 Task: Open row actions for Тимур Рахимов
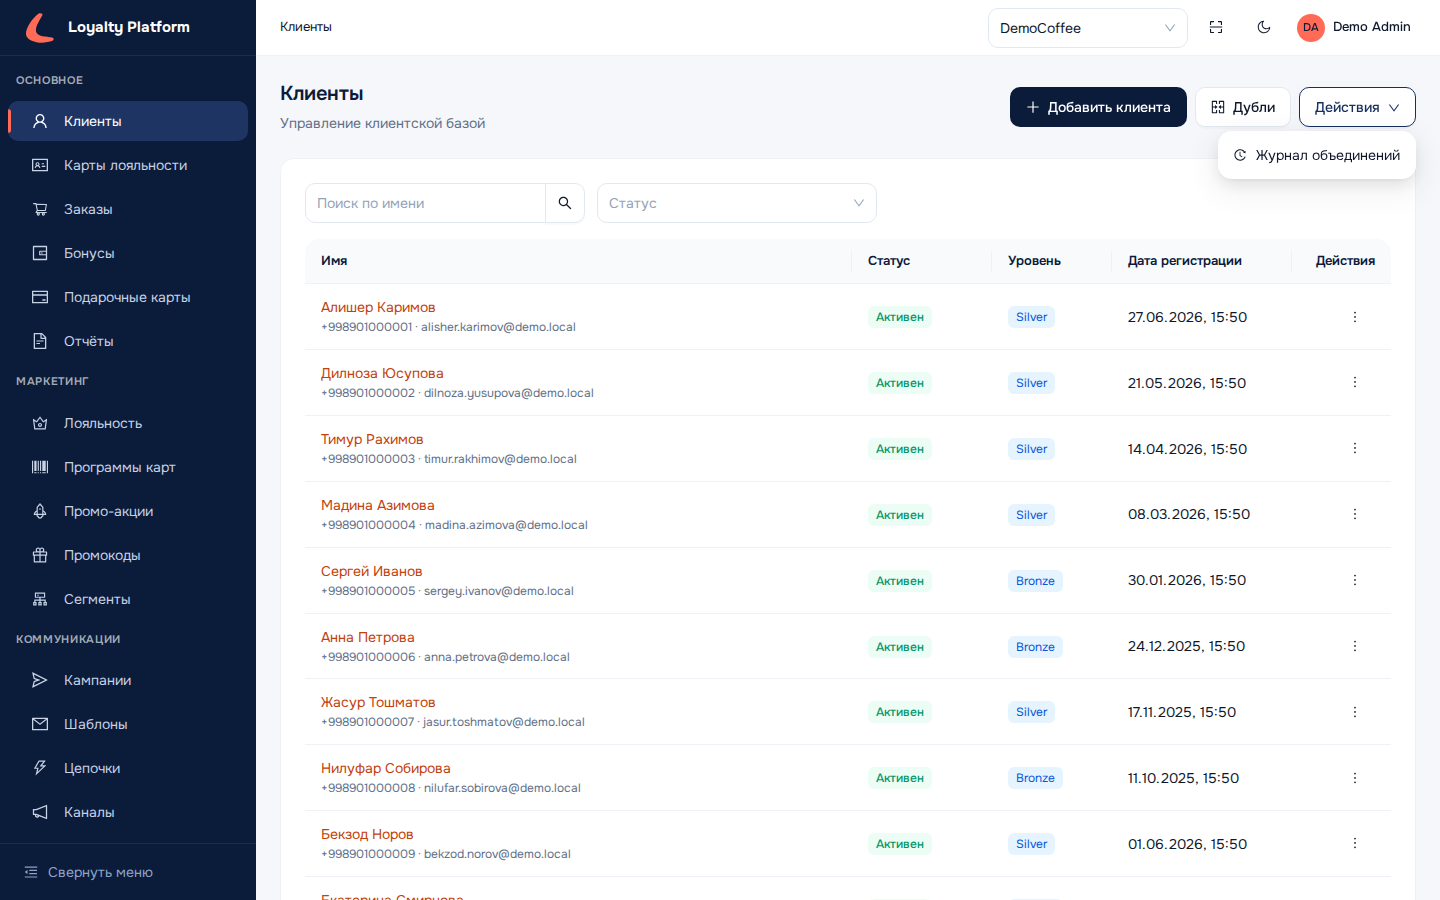click(x=1355, y=448)
